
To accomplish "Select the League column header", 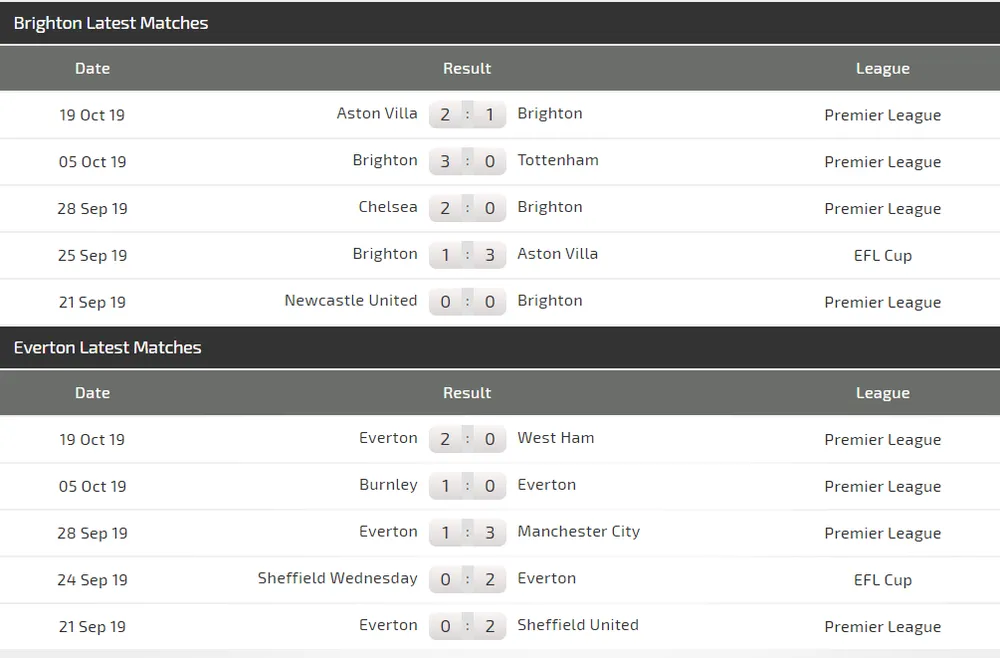I will [883, 68].
